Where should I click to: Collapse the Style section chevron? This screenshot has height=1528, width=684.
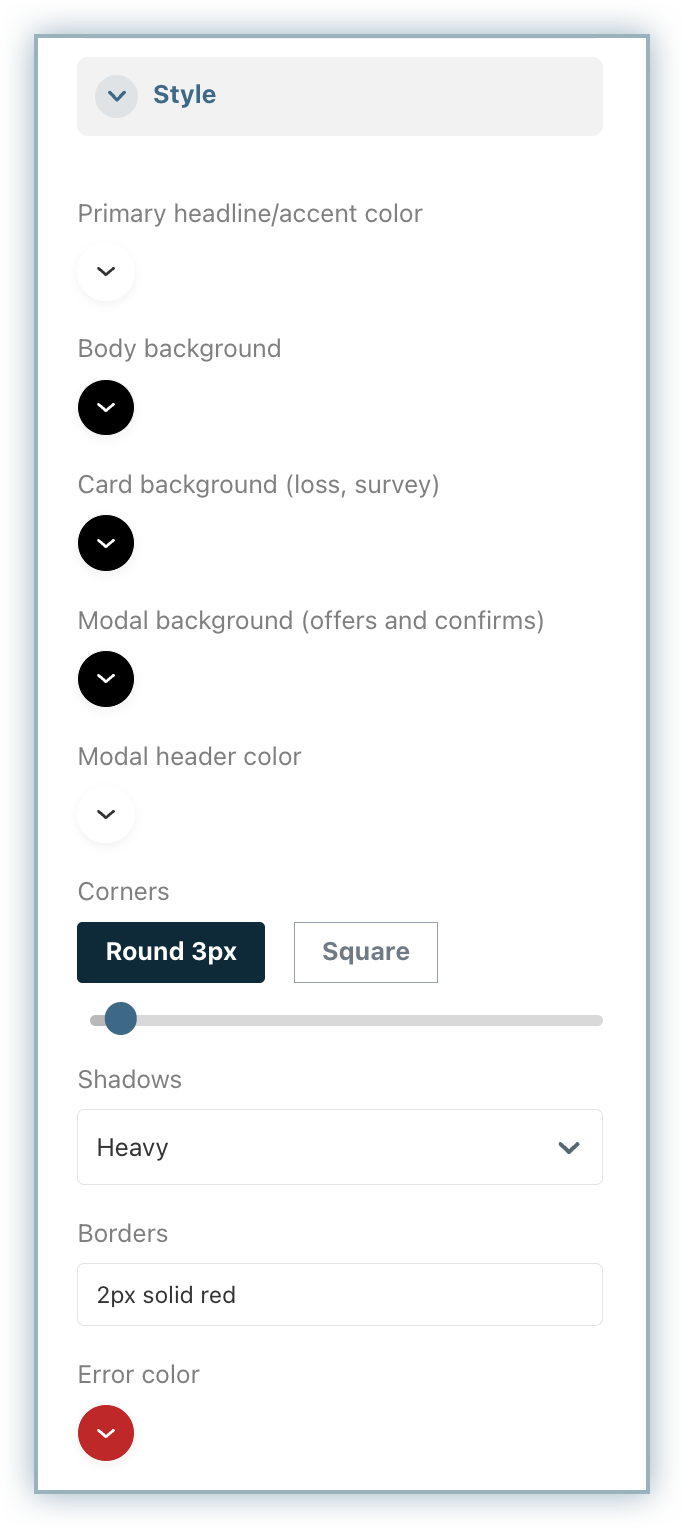click(116, 96)
